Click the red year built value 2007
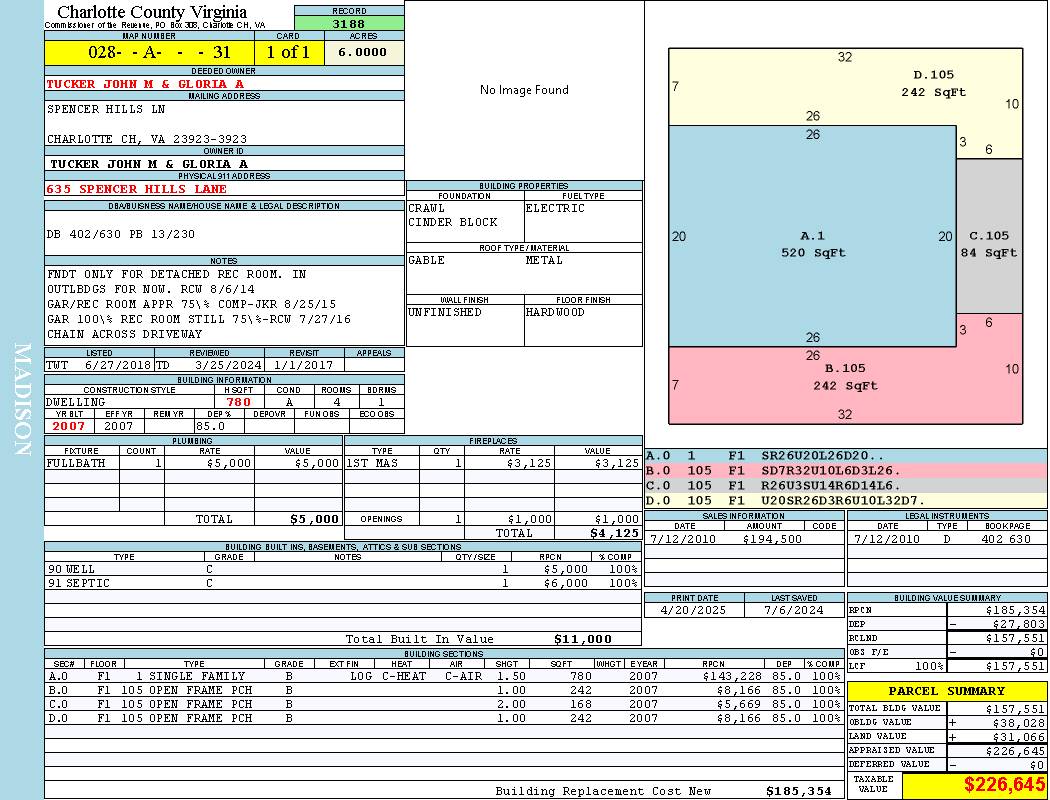Screen dimensions: 1050x800 69,426
